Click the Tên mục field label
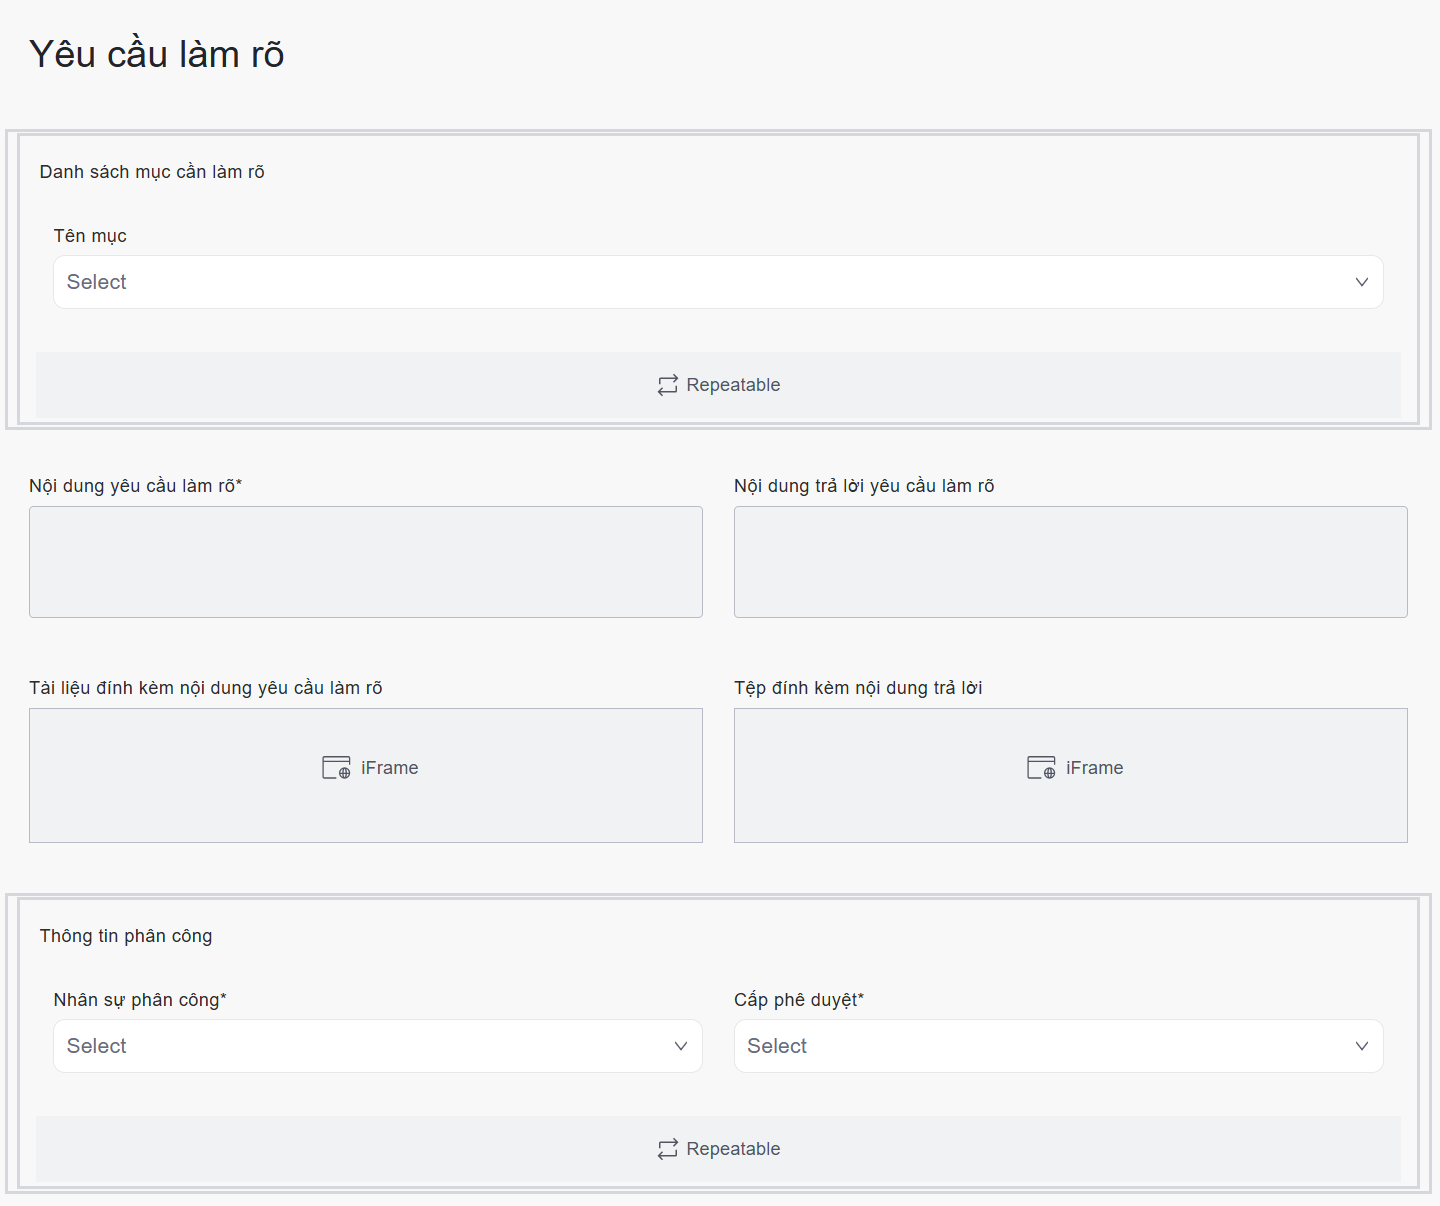Viewport: 1440px width, 1206px height. click(90, 236)
